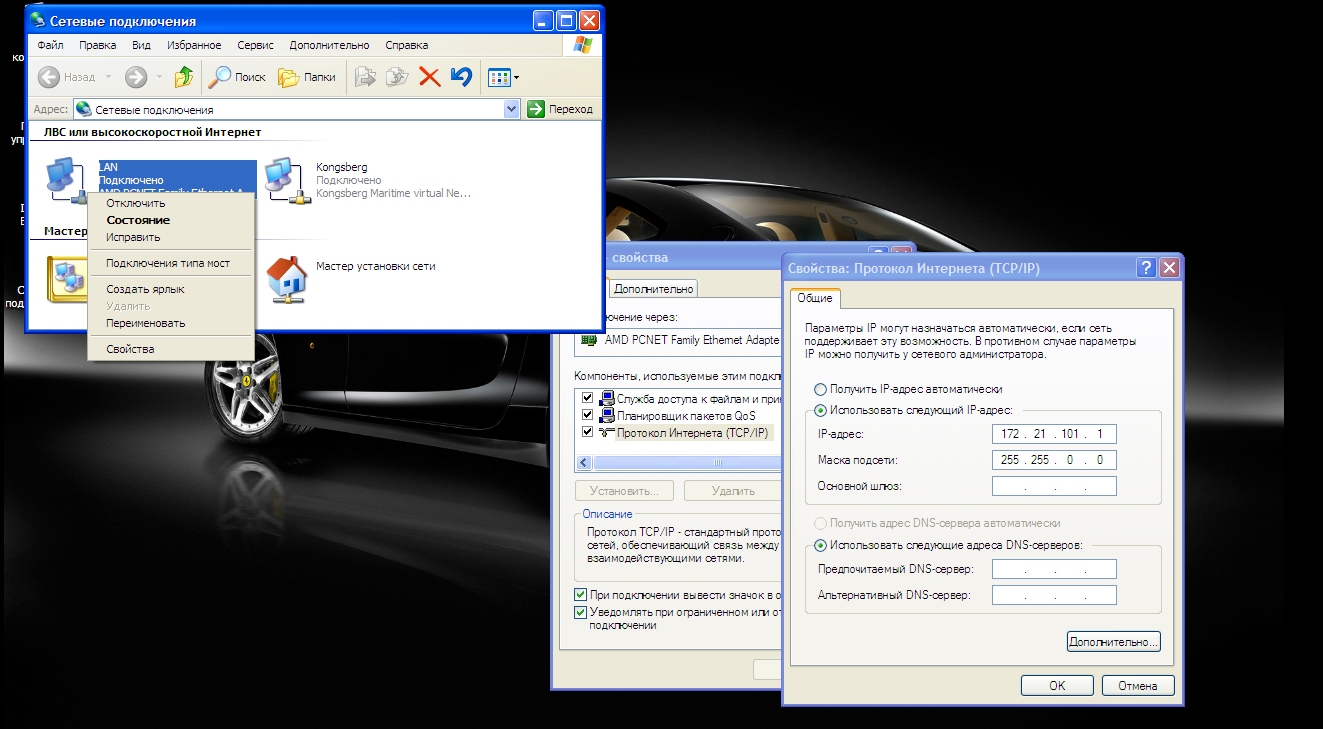Uncheck 'Протокол Интернета (TCP/IP)' component checkbox
Screen dimensions: 1323x729
point(587,432)
